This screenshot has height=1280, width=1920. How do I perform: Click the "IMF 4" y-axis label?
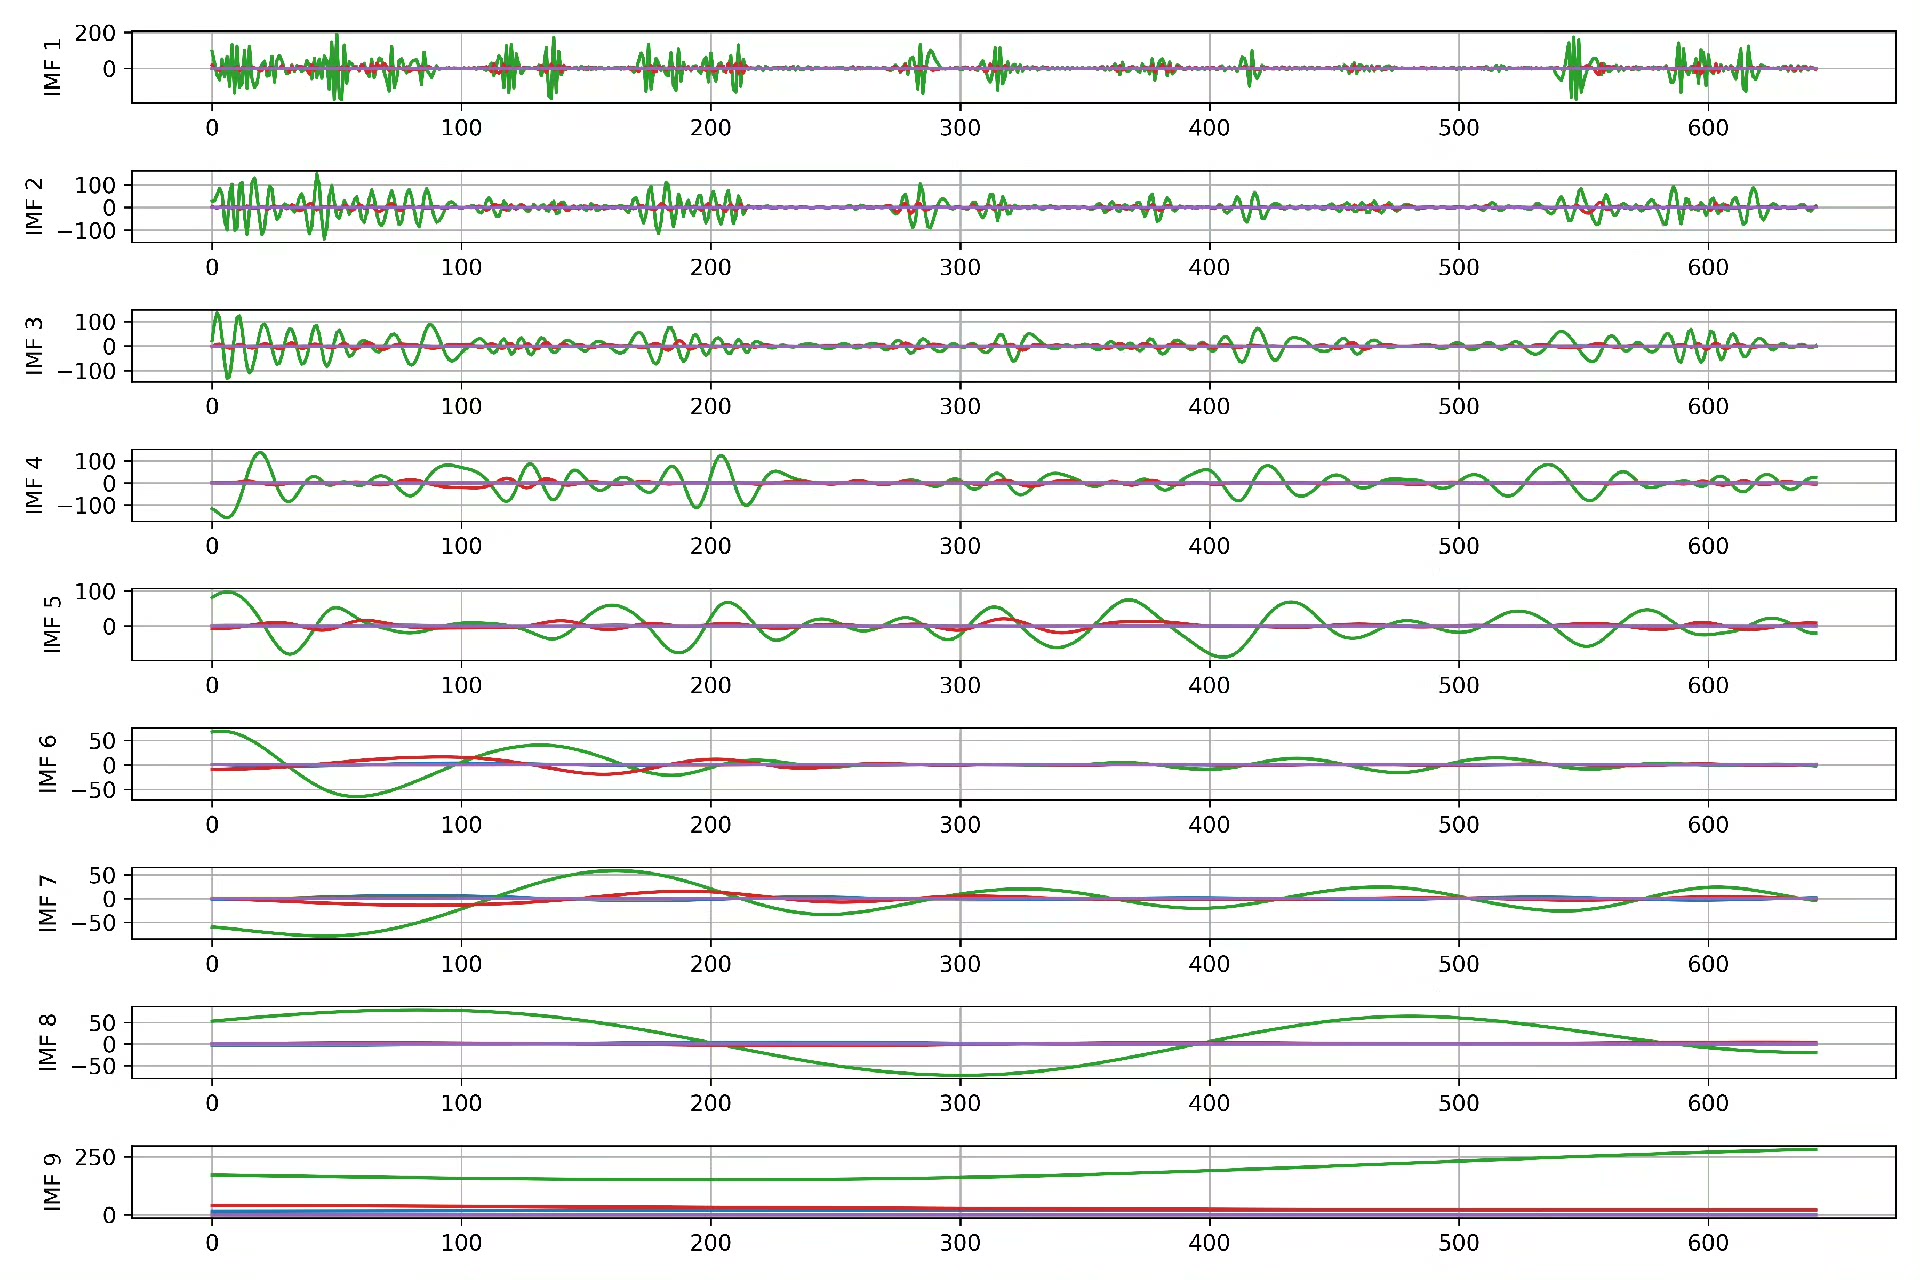coord(34,485)
